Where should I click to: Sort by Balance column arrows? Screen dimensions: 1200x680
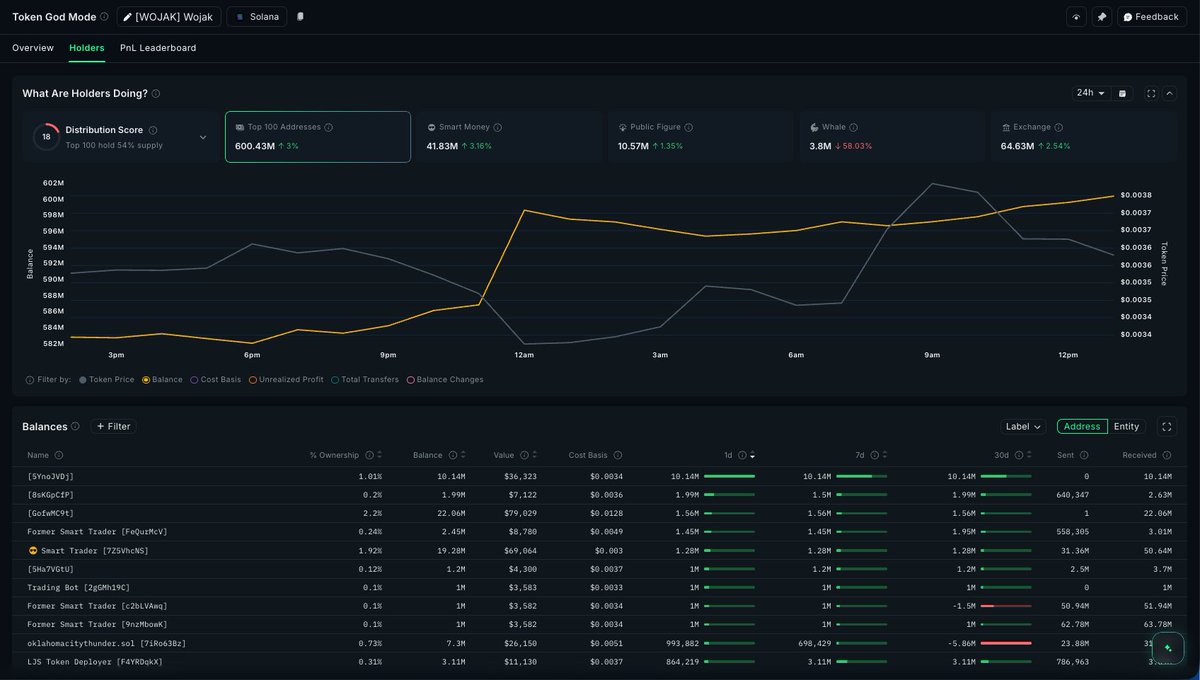(463, 455)
